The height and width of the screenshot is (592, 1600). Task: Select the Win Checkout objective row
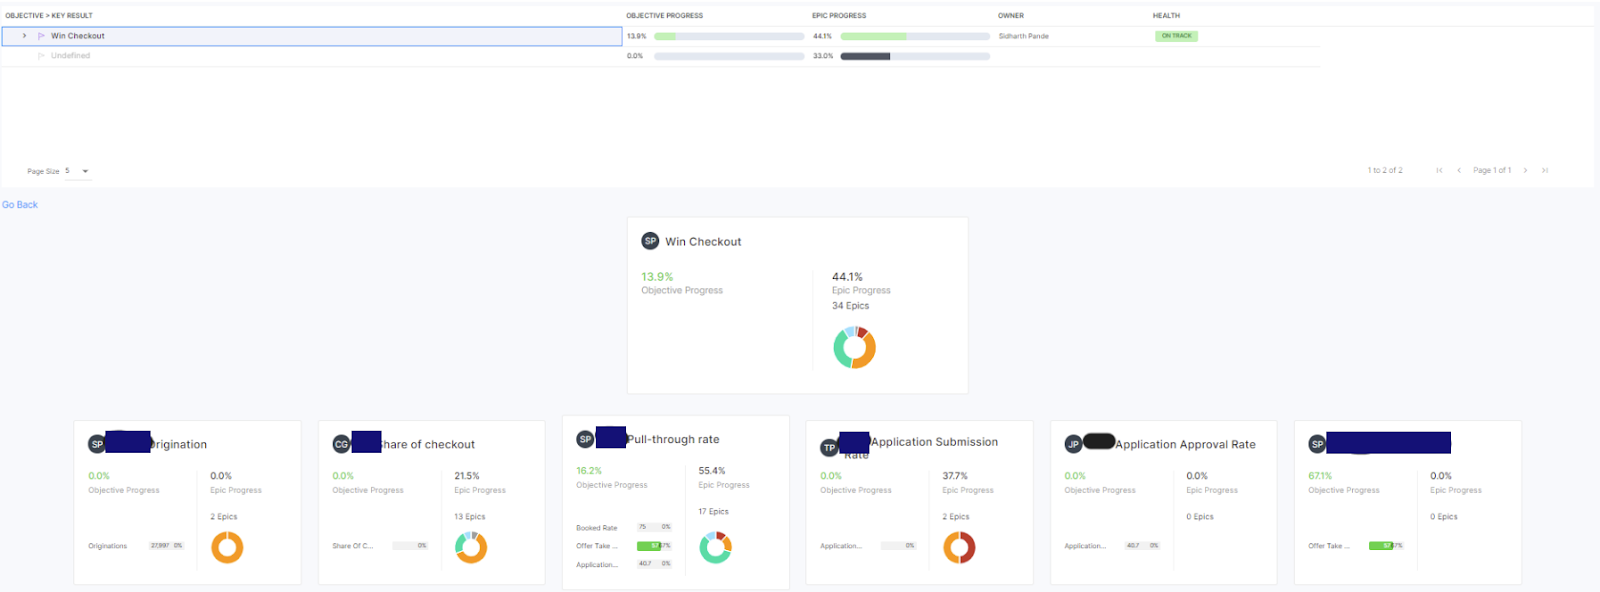click(312, 36)
